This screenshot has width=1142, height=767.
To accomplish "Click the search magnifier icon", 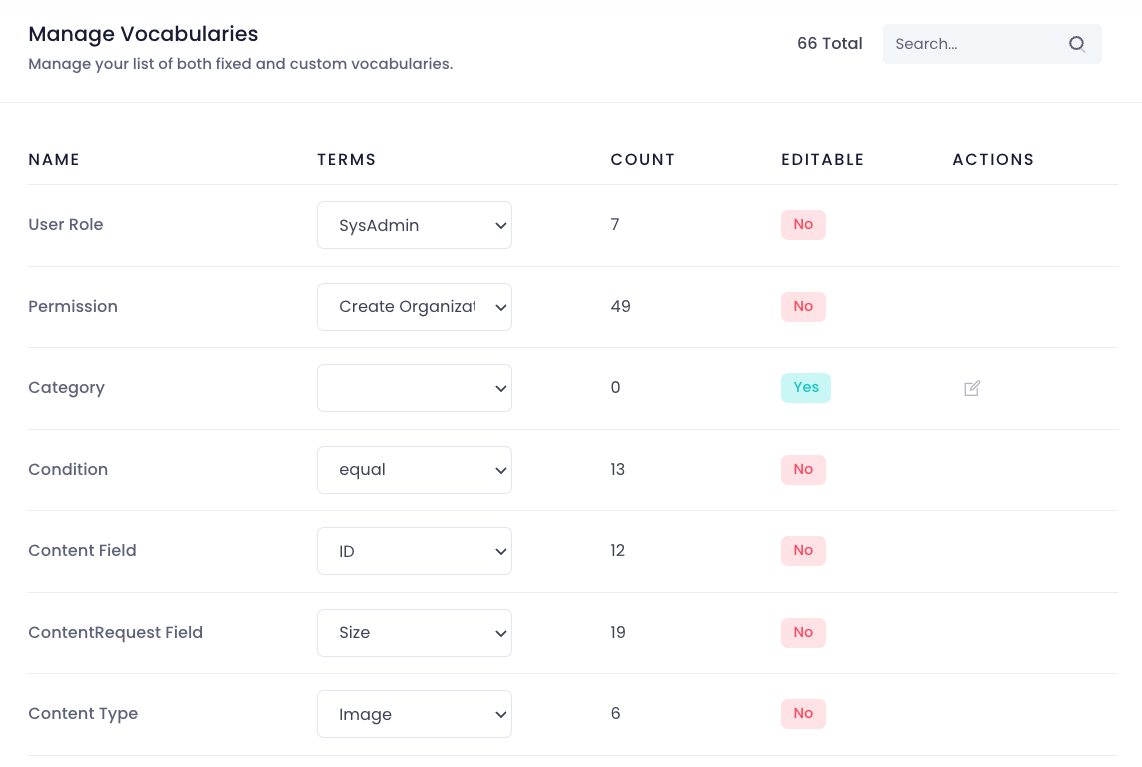I will (x=1076, y=44).
